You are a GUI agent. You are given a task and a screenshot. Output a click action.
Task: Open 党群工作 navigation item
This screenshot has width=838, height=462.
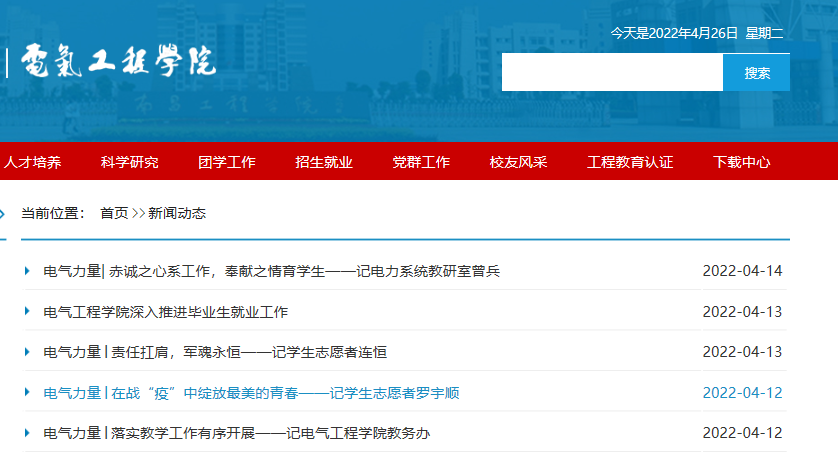pos(421,162)
